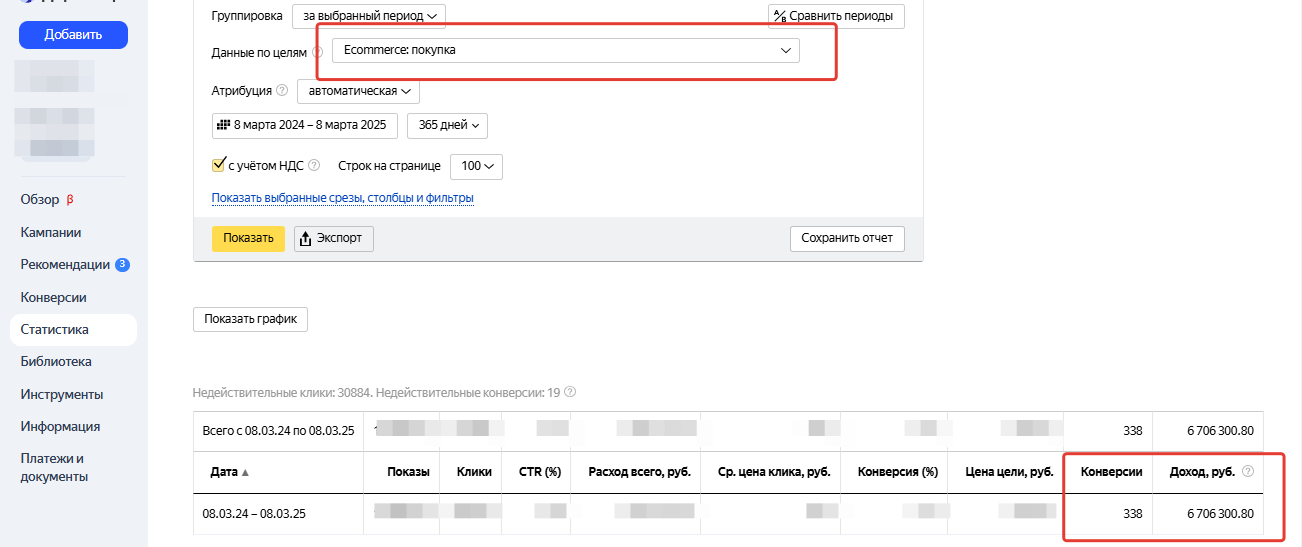Click the Сохранить отчет button

(846, 239)
